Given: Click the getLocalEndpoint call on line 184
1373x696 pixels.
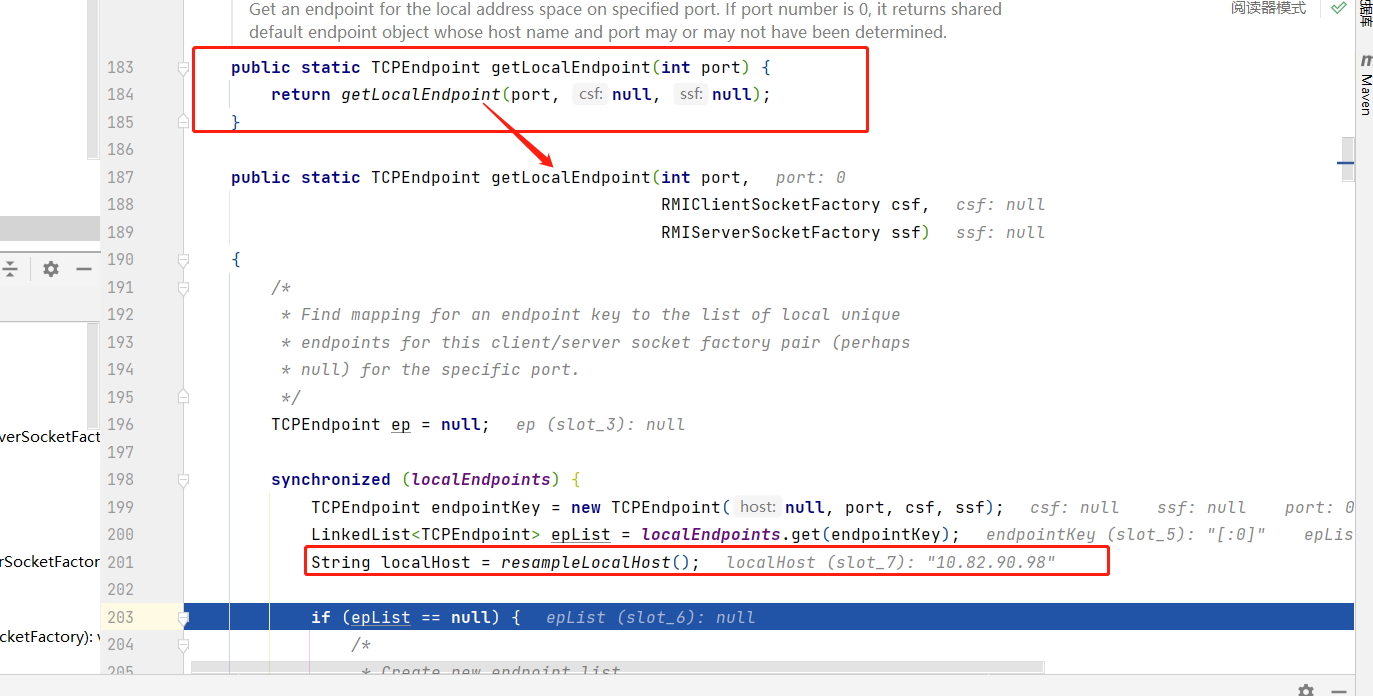Looking at the screenshot, I should 420,95.
